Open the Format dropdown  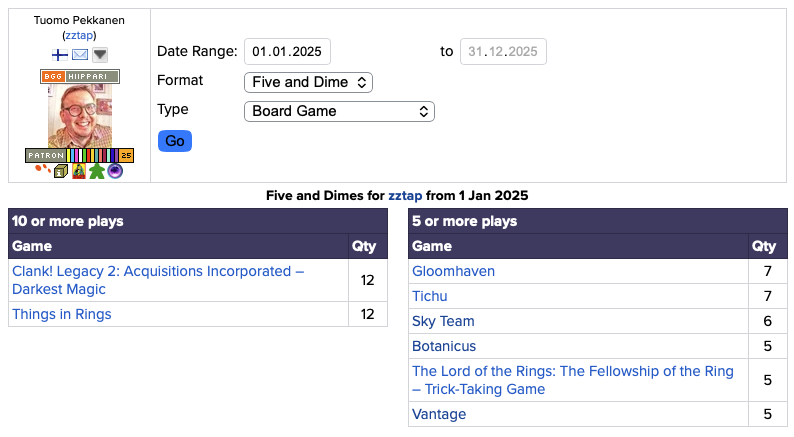click(308, 82)
